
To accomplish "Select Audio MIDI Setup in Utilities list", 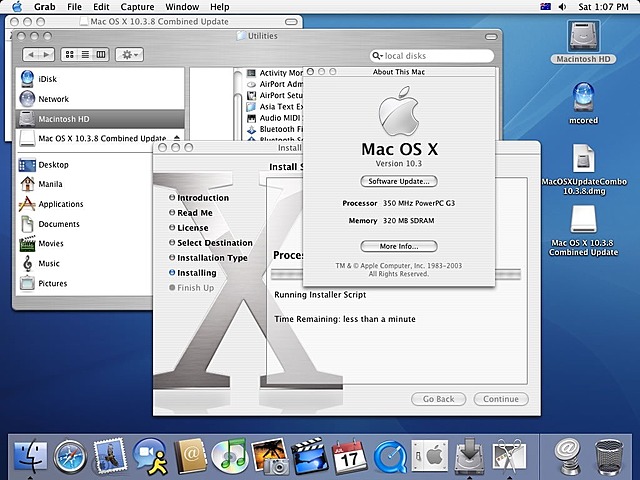I will pos(274,118).
